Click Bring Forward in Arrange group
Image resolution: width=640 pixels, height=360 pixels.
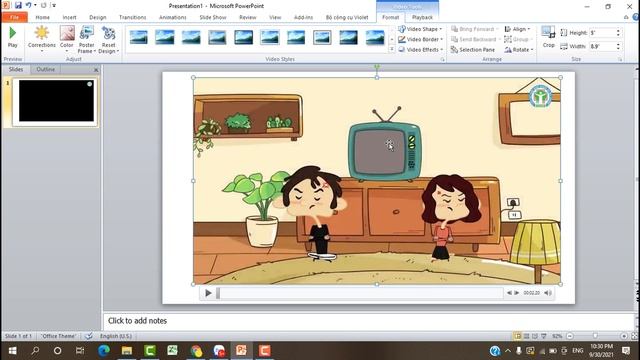click(475, 29)
